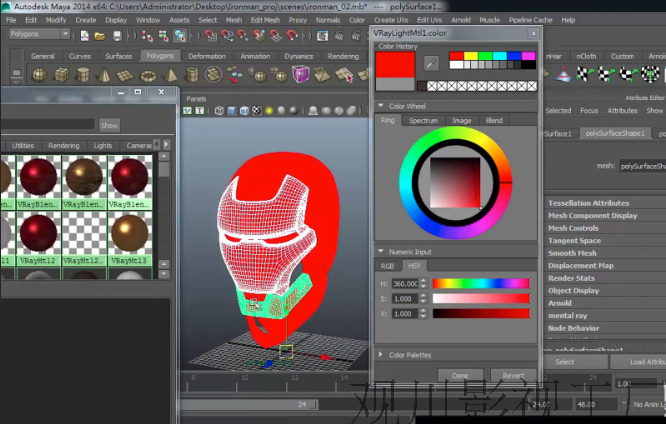This screenshot has height=424, width=666.
Task: Expand the Smooth Mesh section
Action: (x=572, y=253)
